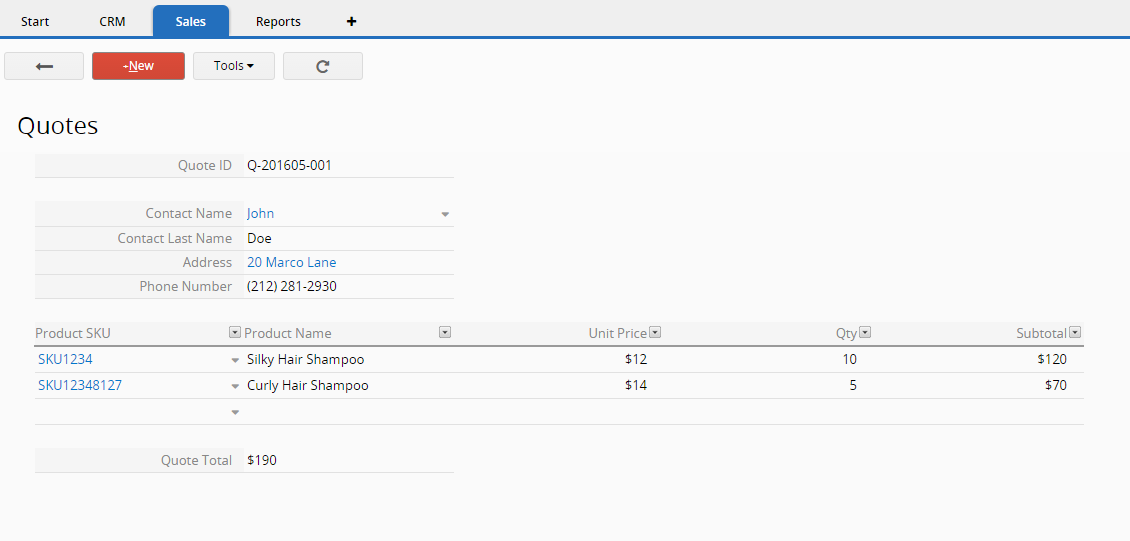Select the Silky Hair Shampoo cell
This screenshot has height=541, width=1130.
click(306, 359)
